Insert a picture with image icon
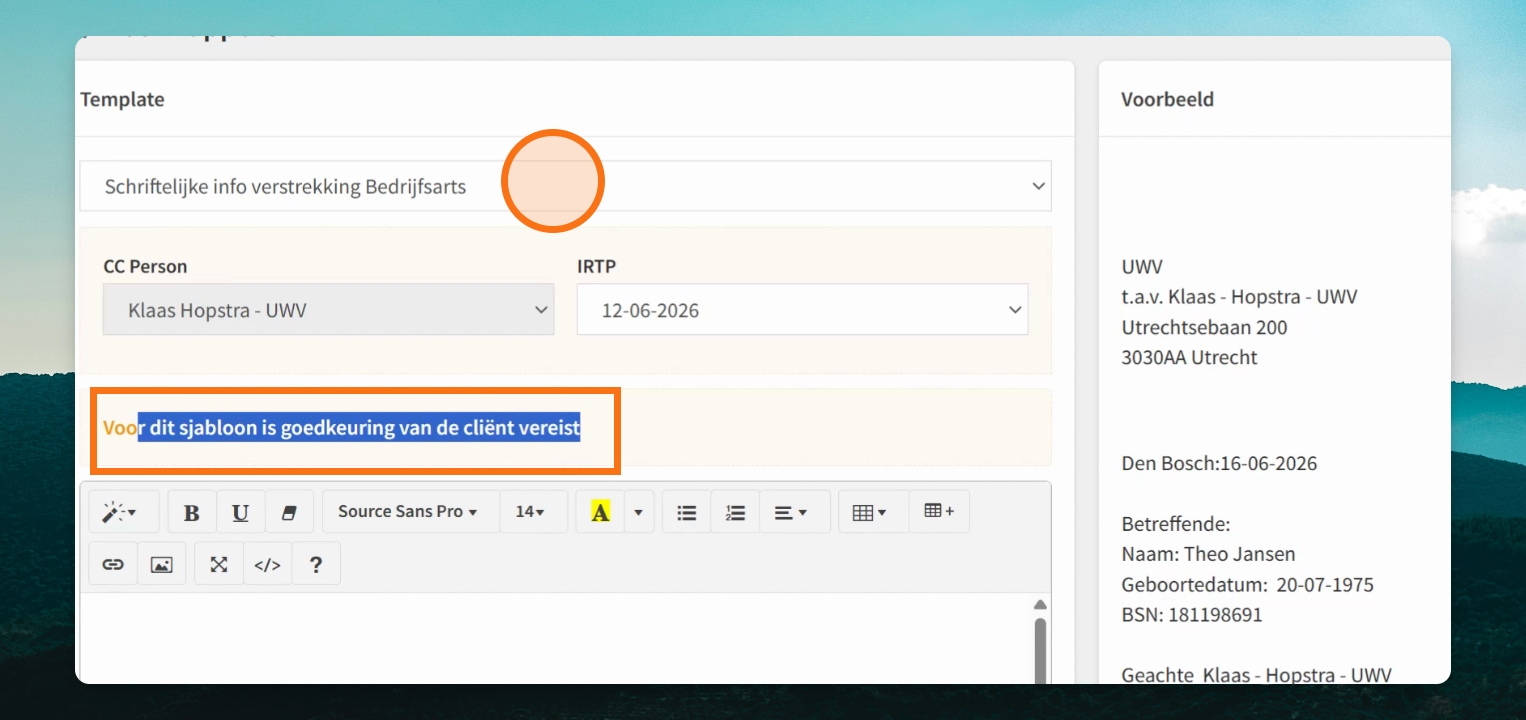 pyautogui.click(x=162, y=564)
